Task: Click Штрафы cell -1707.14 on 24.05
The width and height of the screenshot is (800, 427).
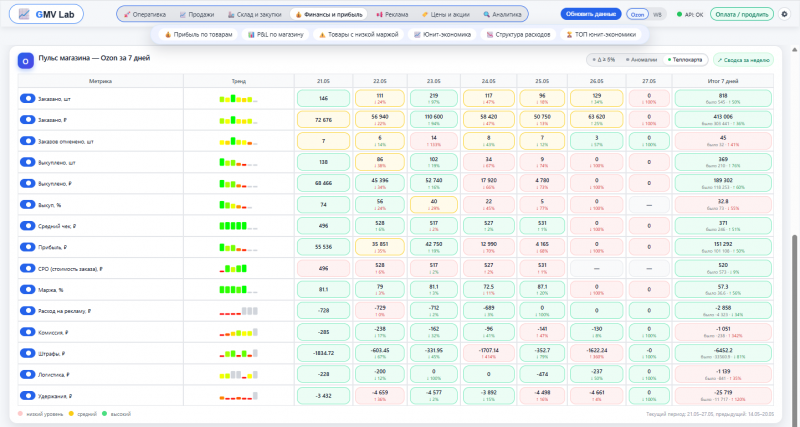Action: click(x=489, y=353)
